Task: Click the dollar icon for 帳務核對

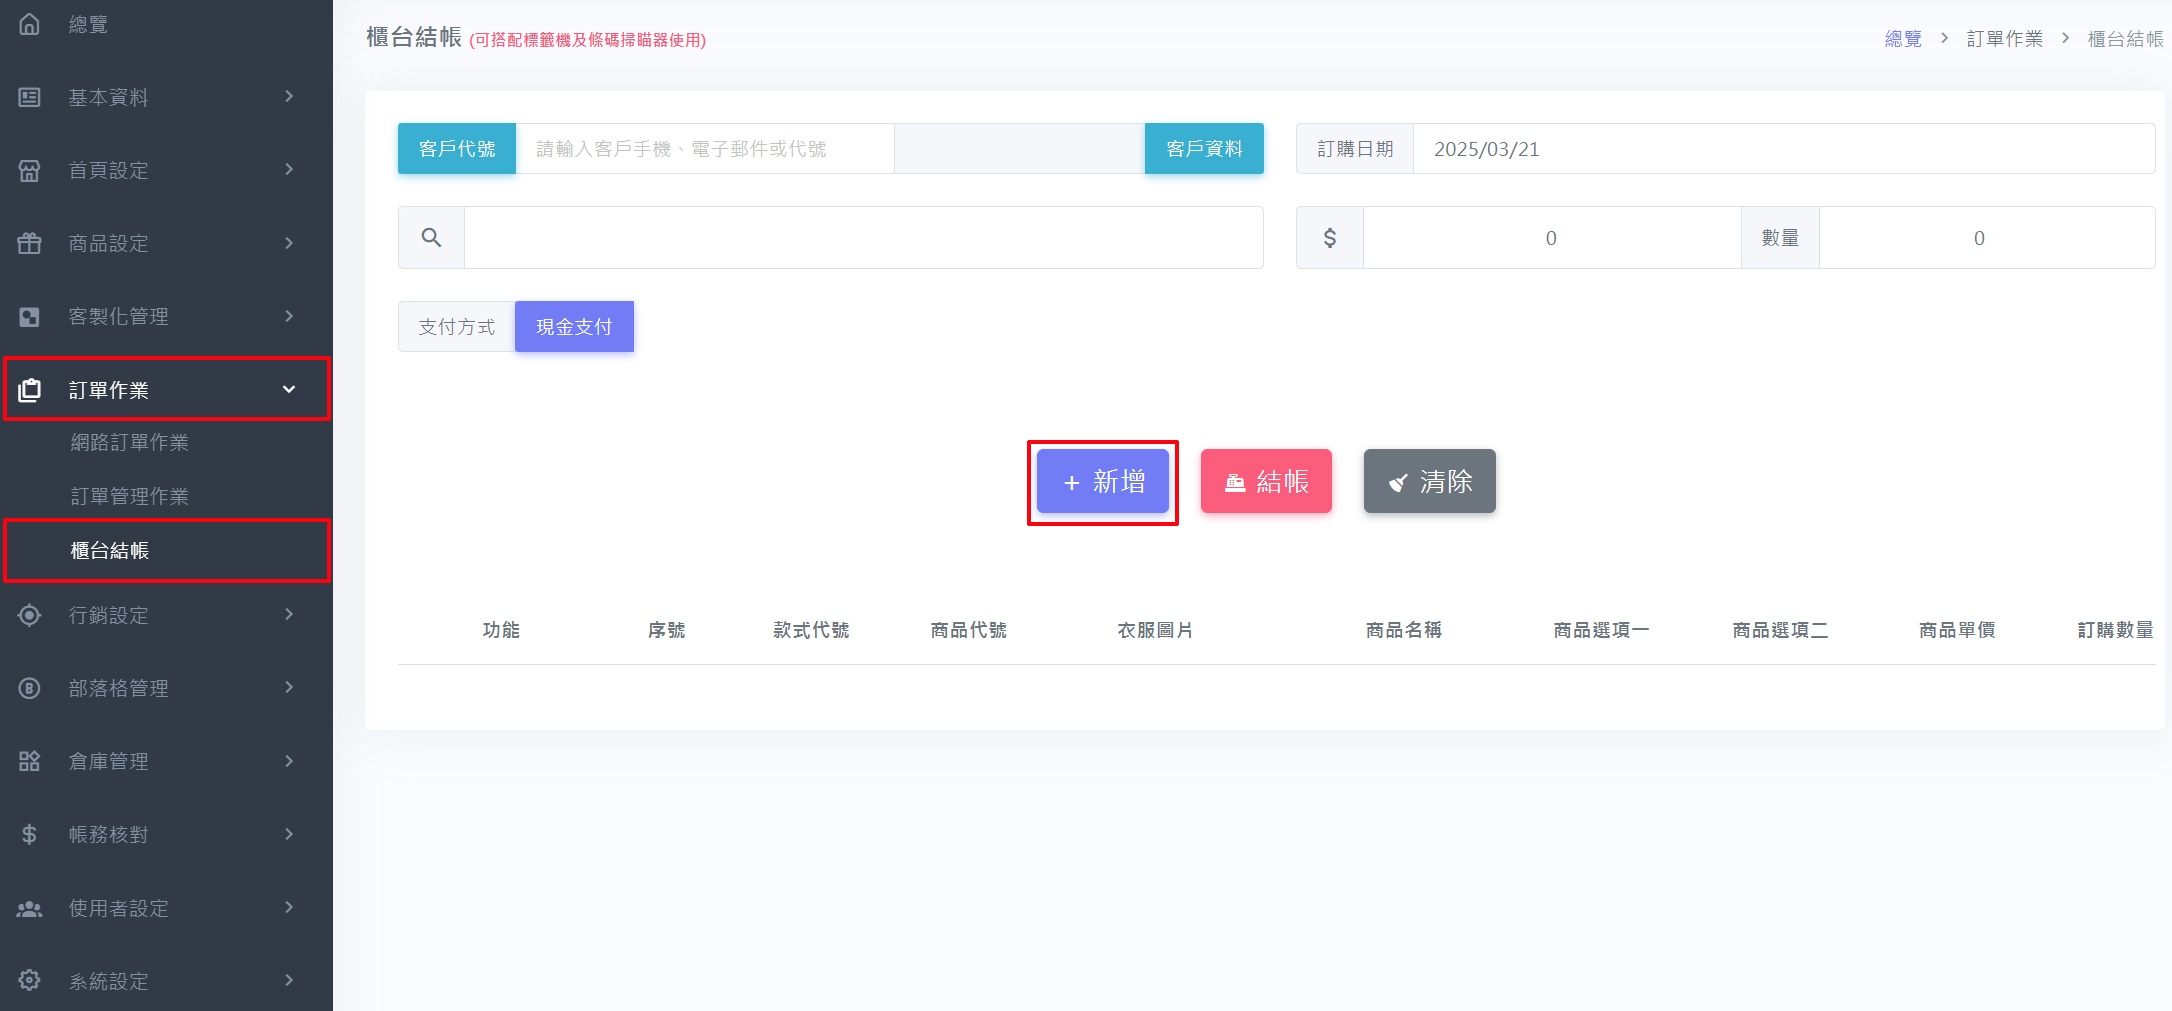Action: (x=30, y=834)
